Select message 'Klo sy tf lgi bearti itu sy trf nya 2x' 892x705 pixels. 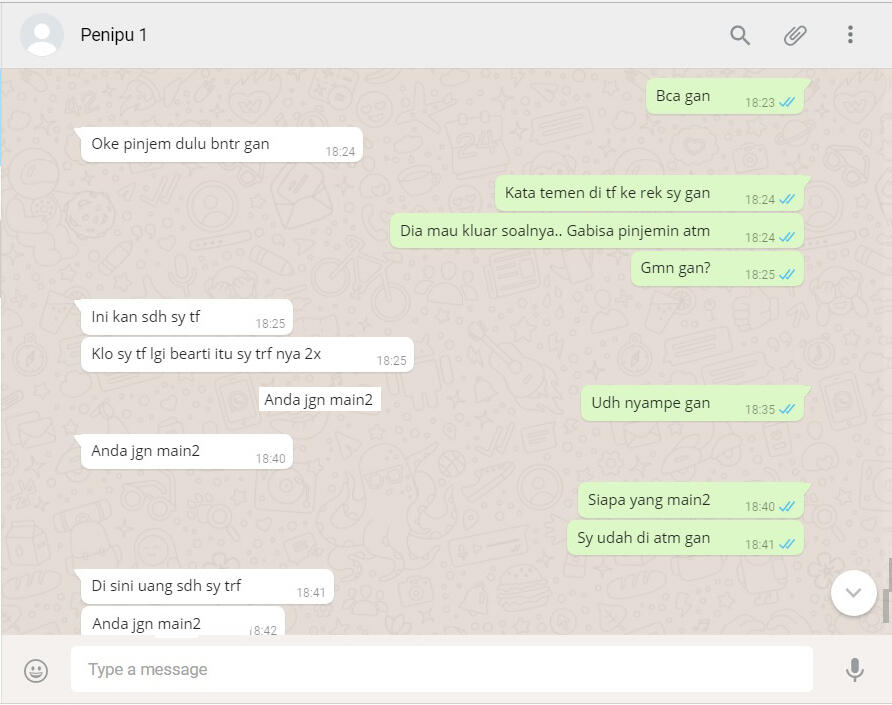click(x=247, y=354)
